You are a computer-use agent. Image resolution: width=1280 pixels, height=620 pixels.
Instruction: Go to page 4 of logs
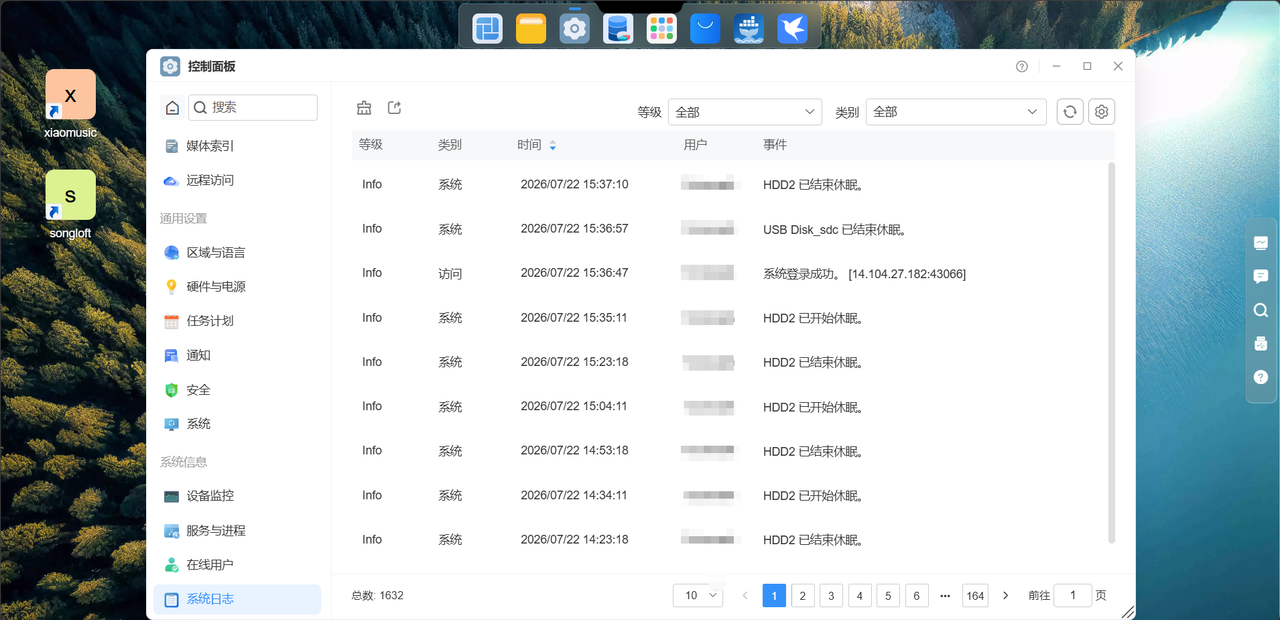point(860,595)
